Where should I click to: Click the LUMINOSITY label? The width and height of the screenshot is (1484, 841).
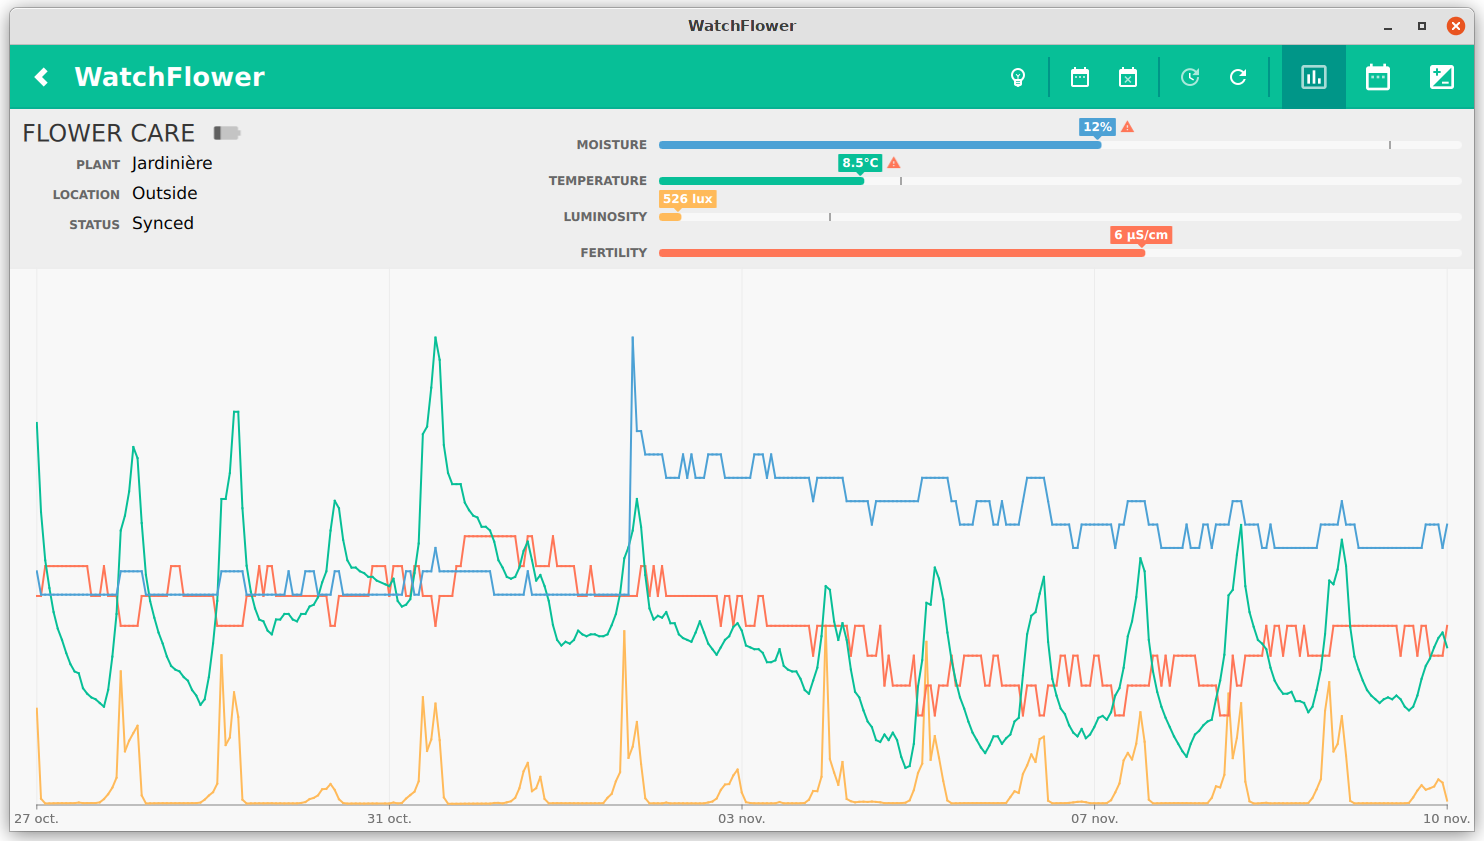point(605,217)
